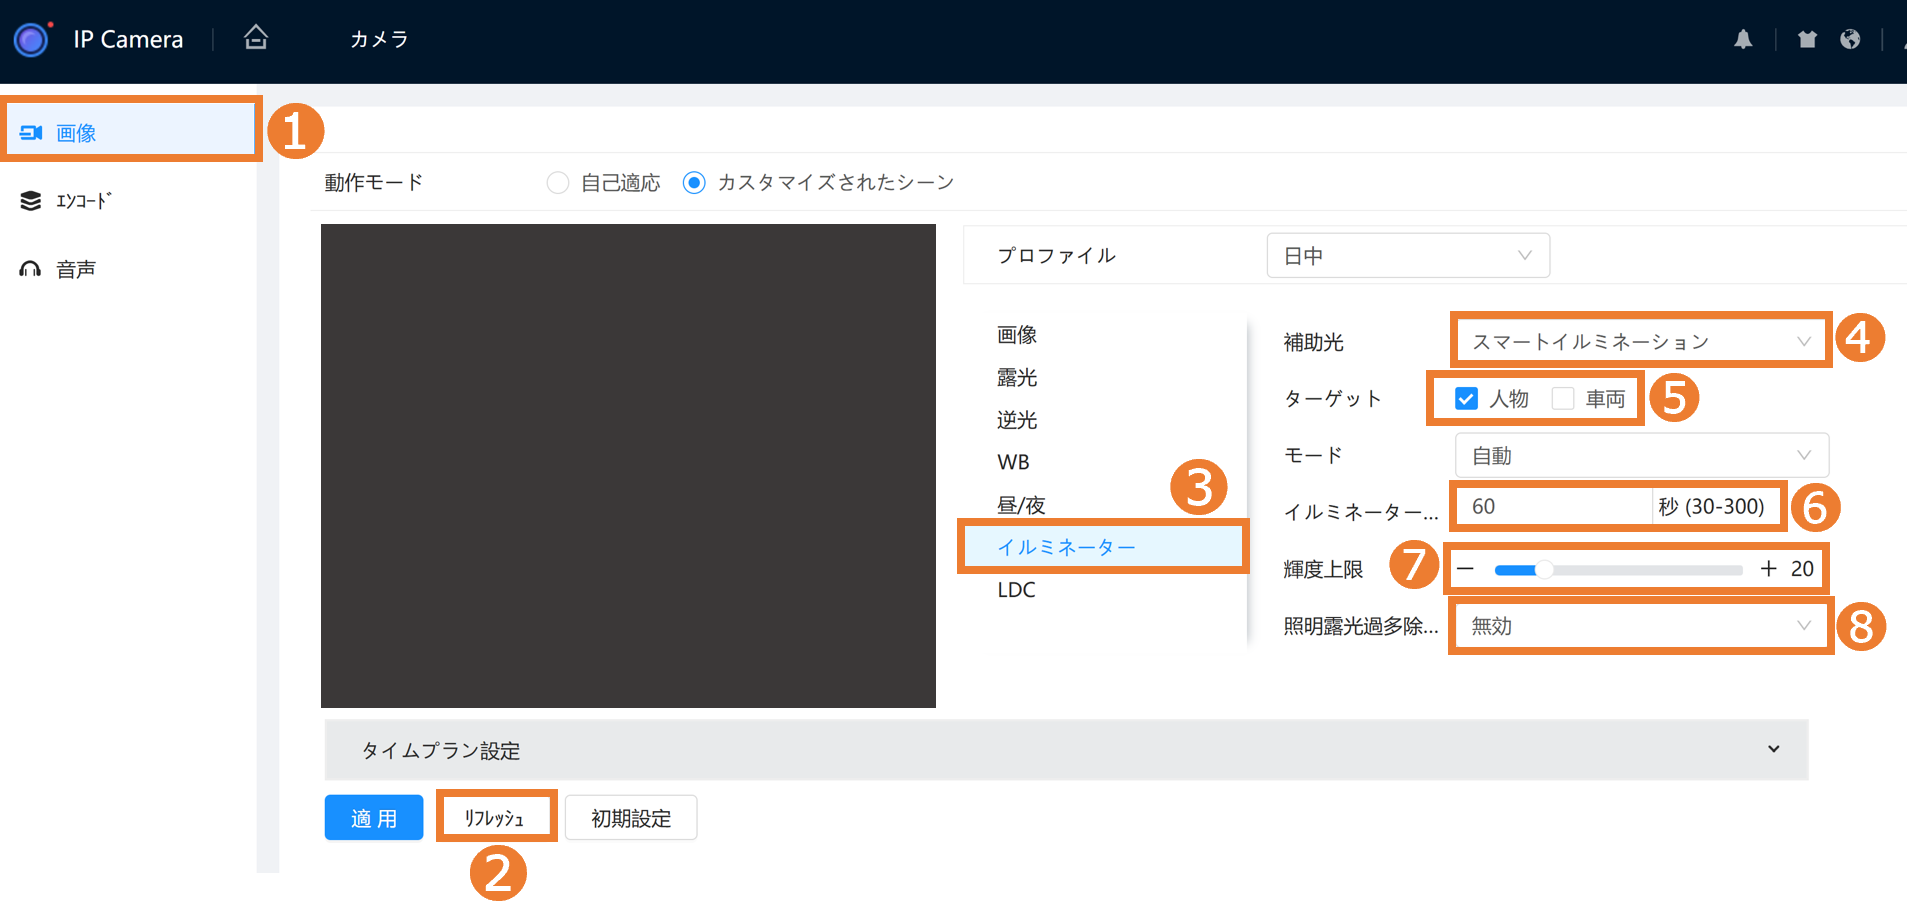Select the 自己適応 radio button
This screenshot has width=1918, height=918.
[x=558, y=183]
